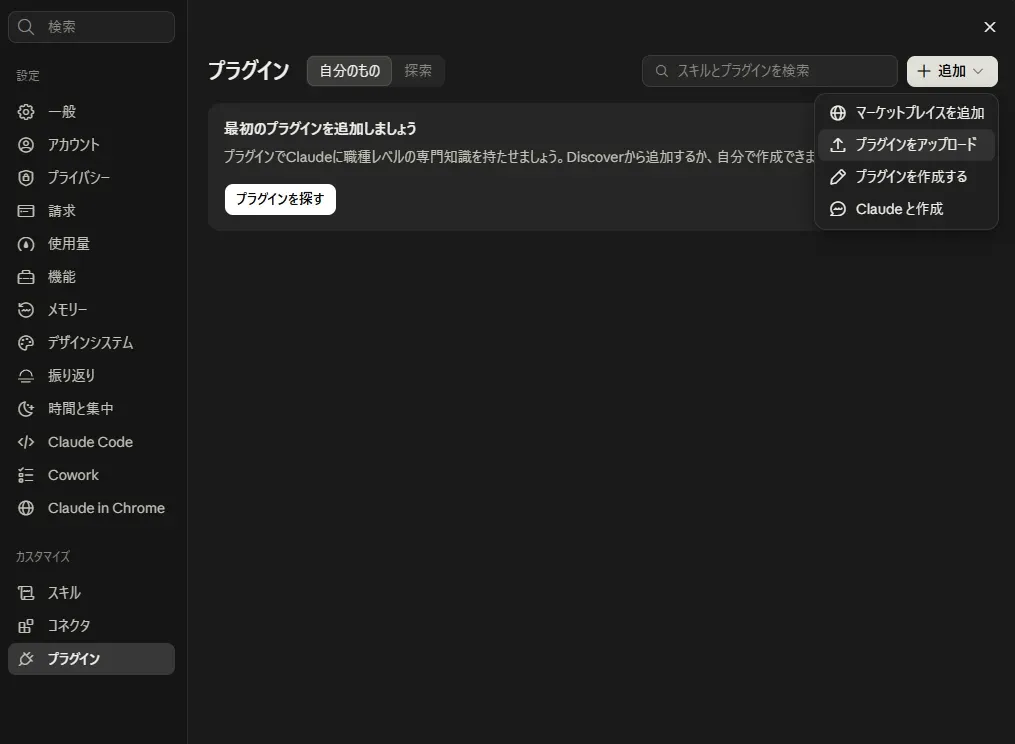Open the アカウント settings page
Viewport: 1015px width, 744px height.
tap(91, 145)
